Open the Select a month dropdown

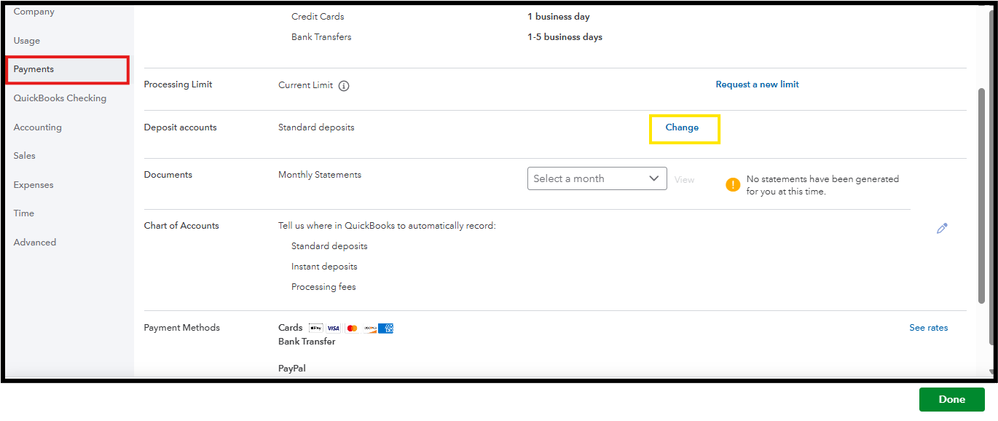(597, 178)
